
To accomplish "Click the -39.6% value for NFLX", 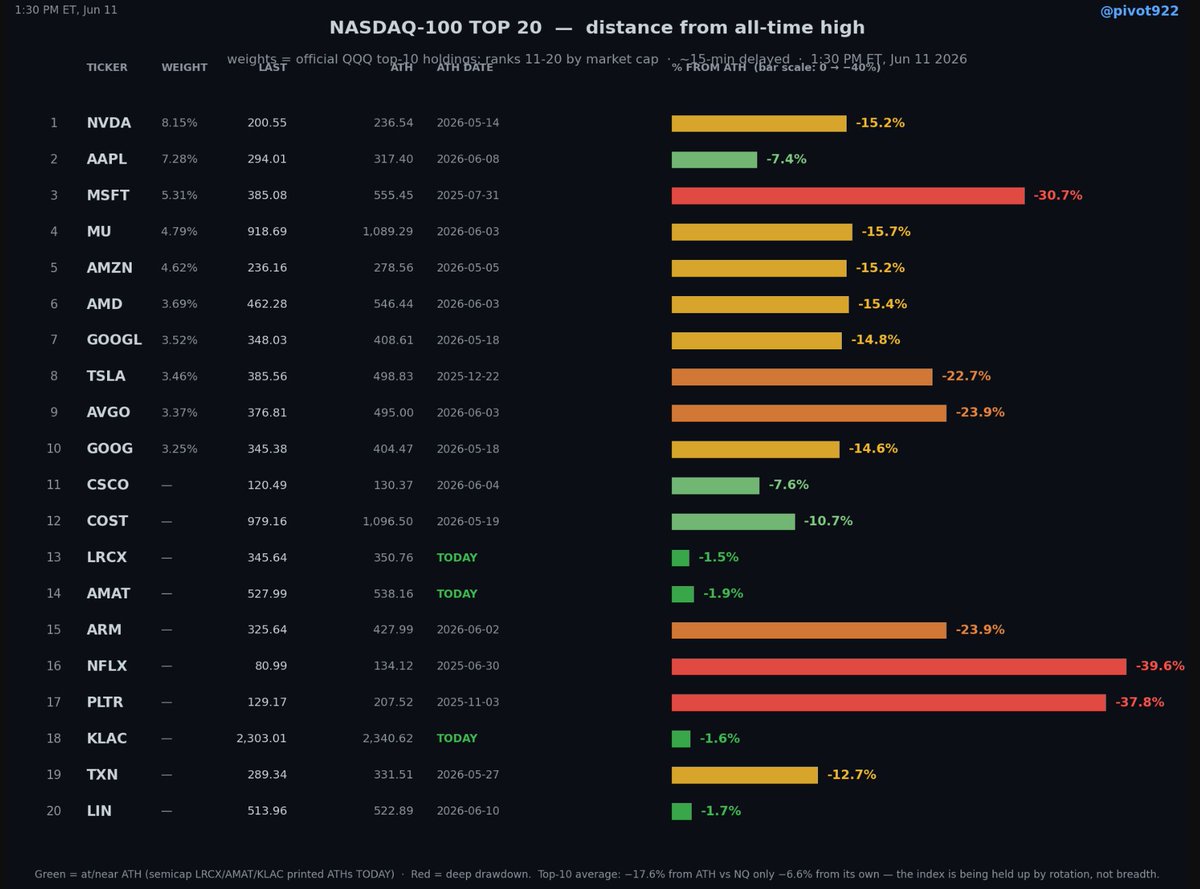I will pos(1160,666).
